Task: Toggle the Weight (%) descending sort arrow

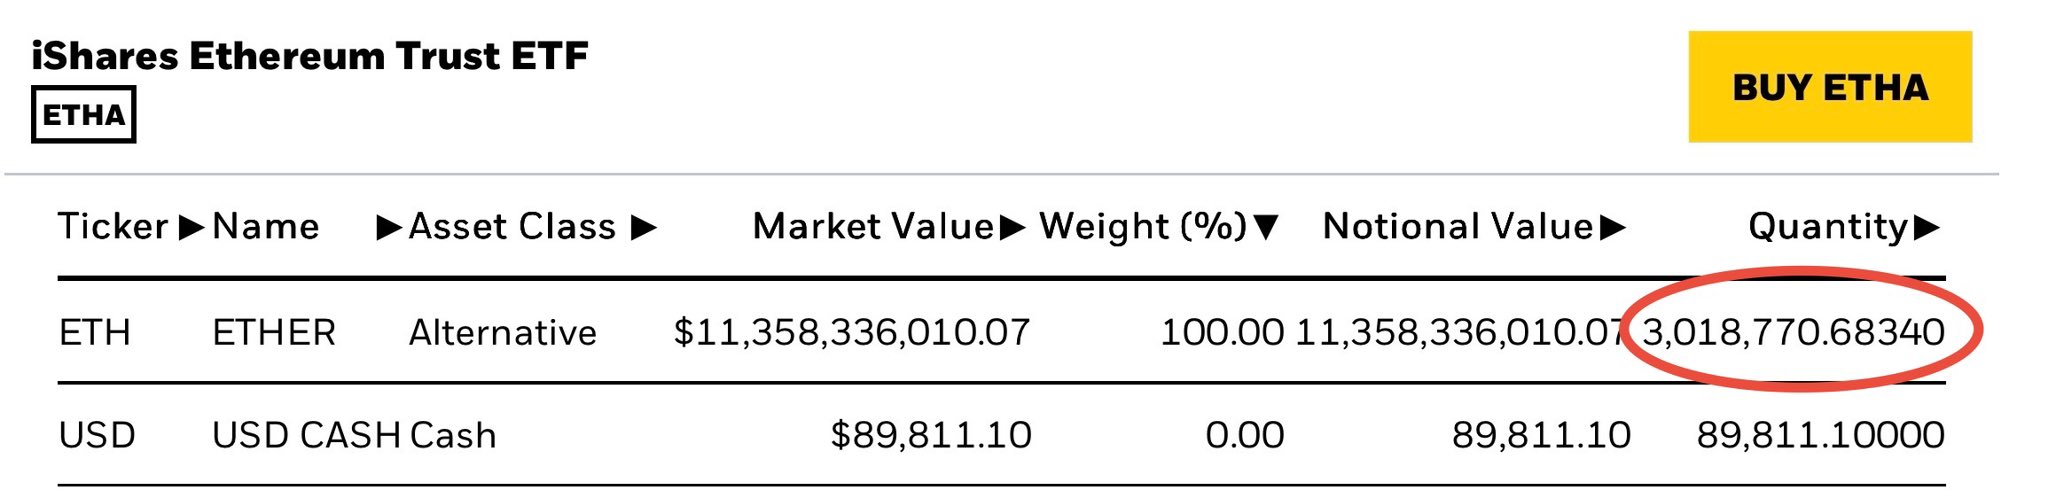Action: tap(1266, 228)
